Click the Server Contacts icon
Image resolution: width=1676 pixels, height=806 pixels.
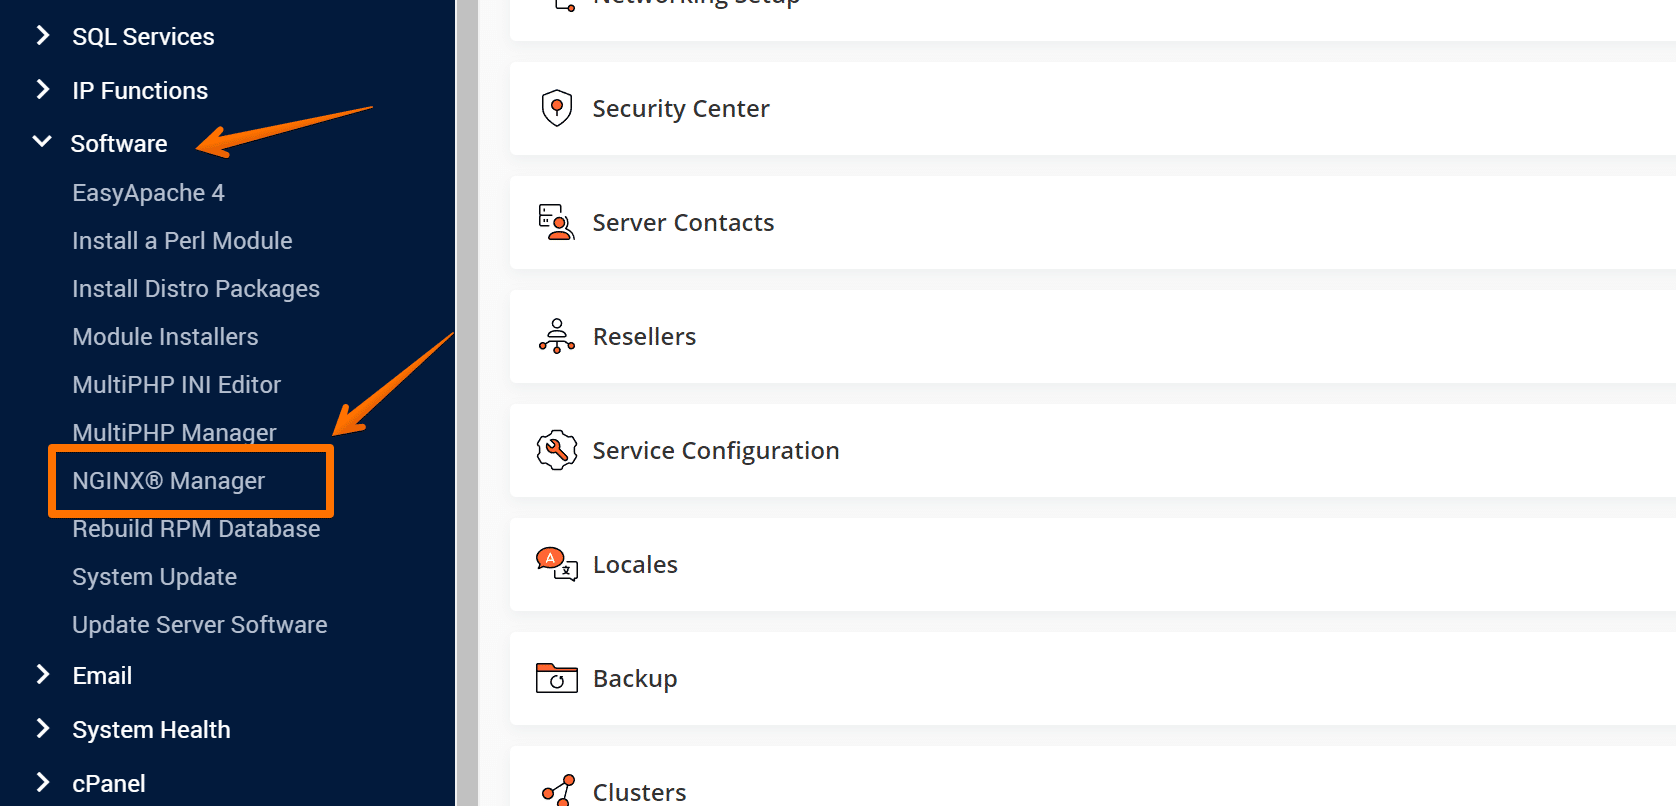click(557, 222)
